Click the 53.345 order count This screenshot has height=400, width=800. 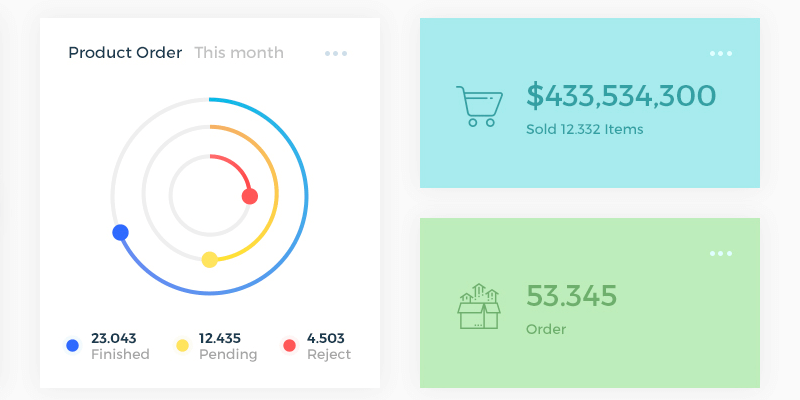click(571, 296)
